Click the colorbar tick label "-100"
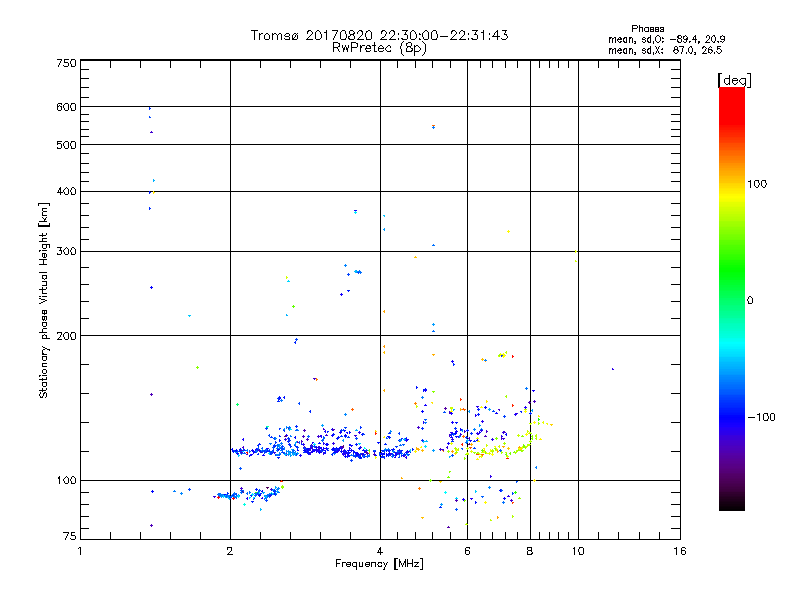 761,417
